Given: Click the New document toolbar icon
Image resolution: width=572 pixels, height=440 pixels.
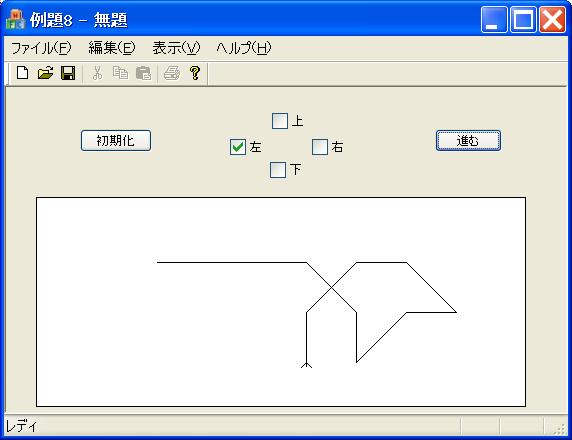Looking at the screenshot, I should [x=23, y=73].
